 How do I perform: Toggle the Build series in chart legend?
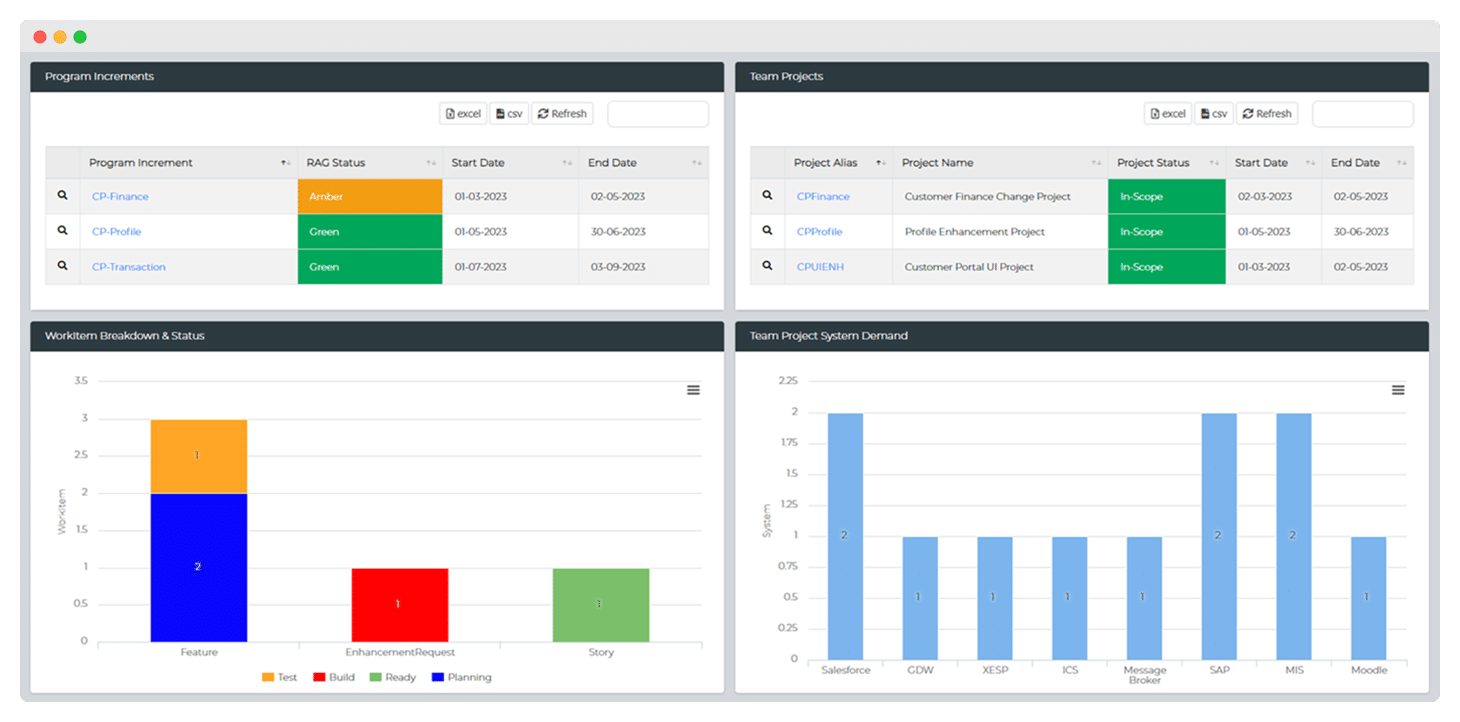333,677
